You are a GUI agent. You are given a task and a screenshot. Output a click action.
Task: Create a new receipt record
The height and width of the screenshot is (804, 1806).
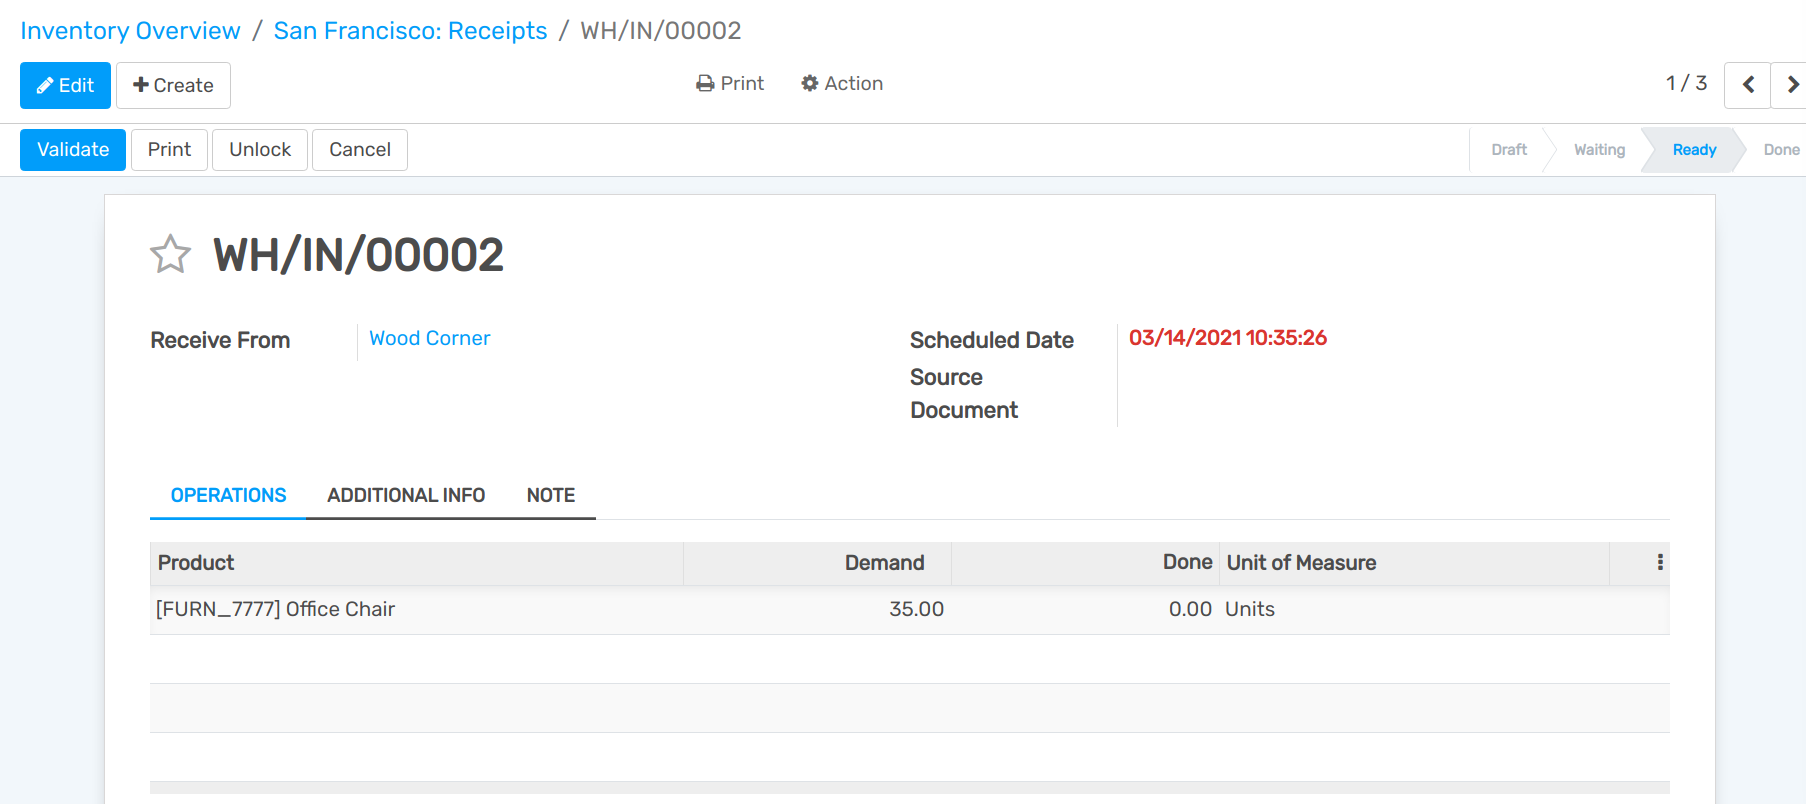[173, 85]
